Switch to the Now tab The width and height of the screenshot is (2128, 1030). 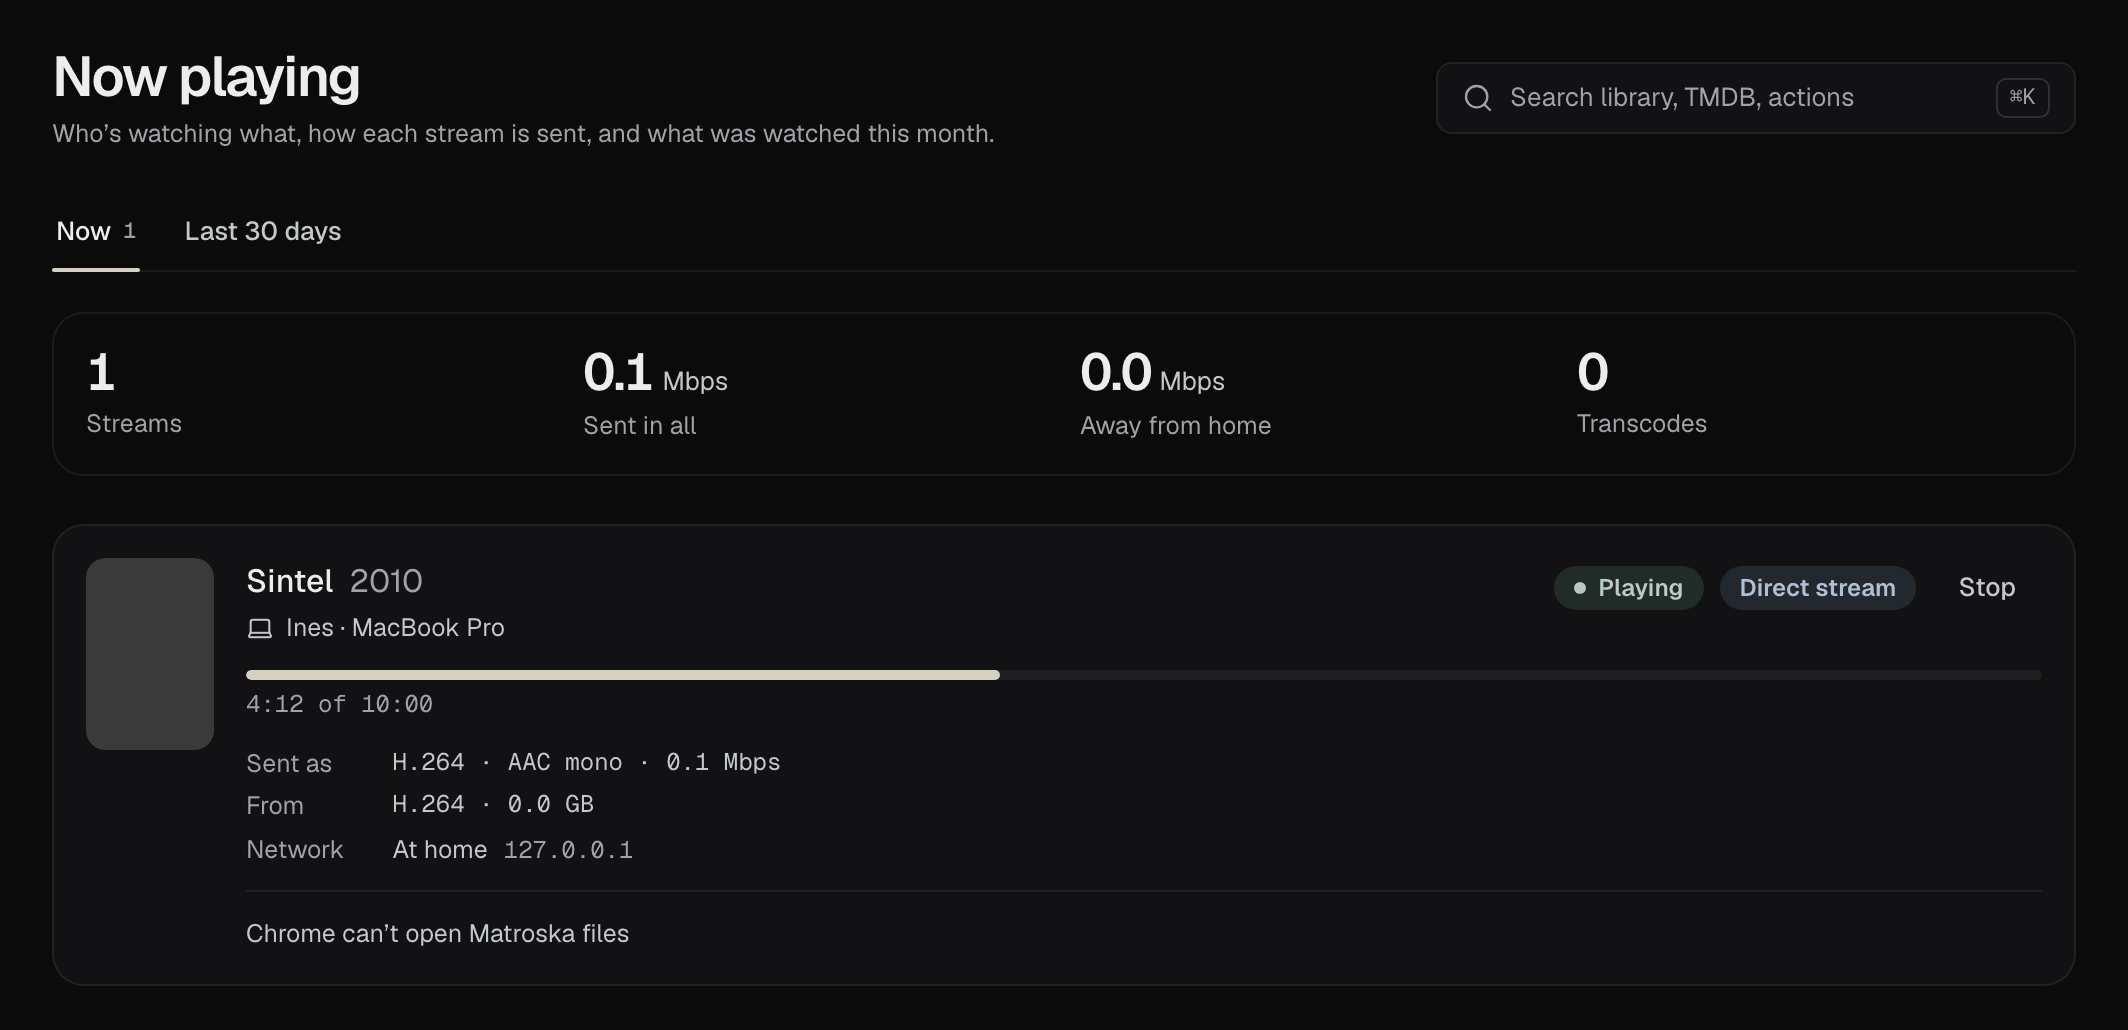coord(96,232)
